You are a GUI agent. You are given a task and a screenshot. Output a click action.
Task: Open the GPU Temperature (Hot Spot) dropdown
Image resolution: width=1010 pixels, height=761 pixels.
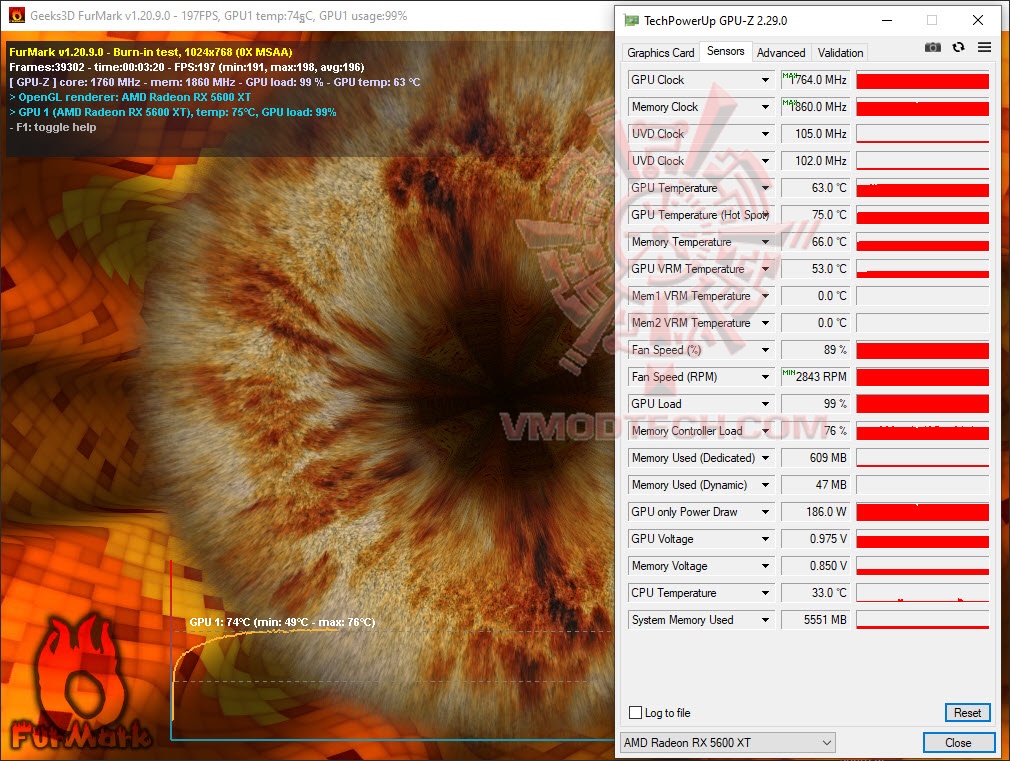pos(765,215)
